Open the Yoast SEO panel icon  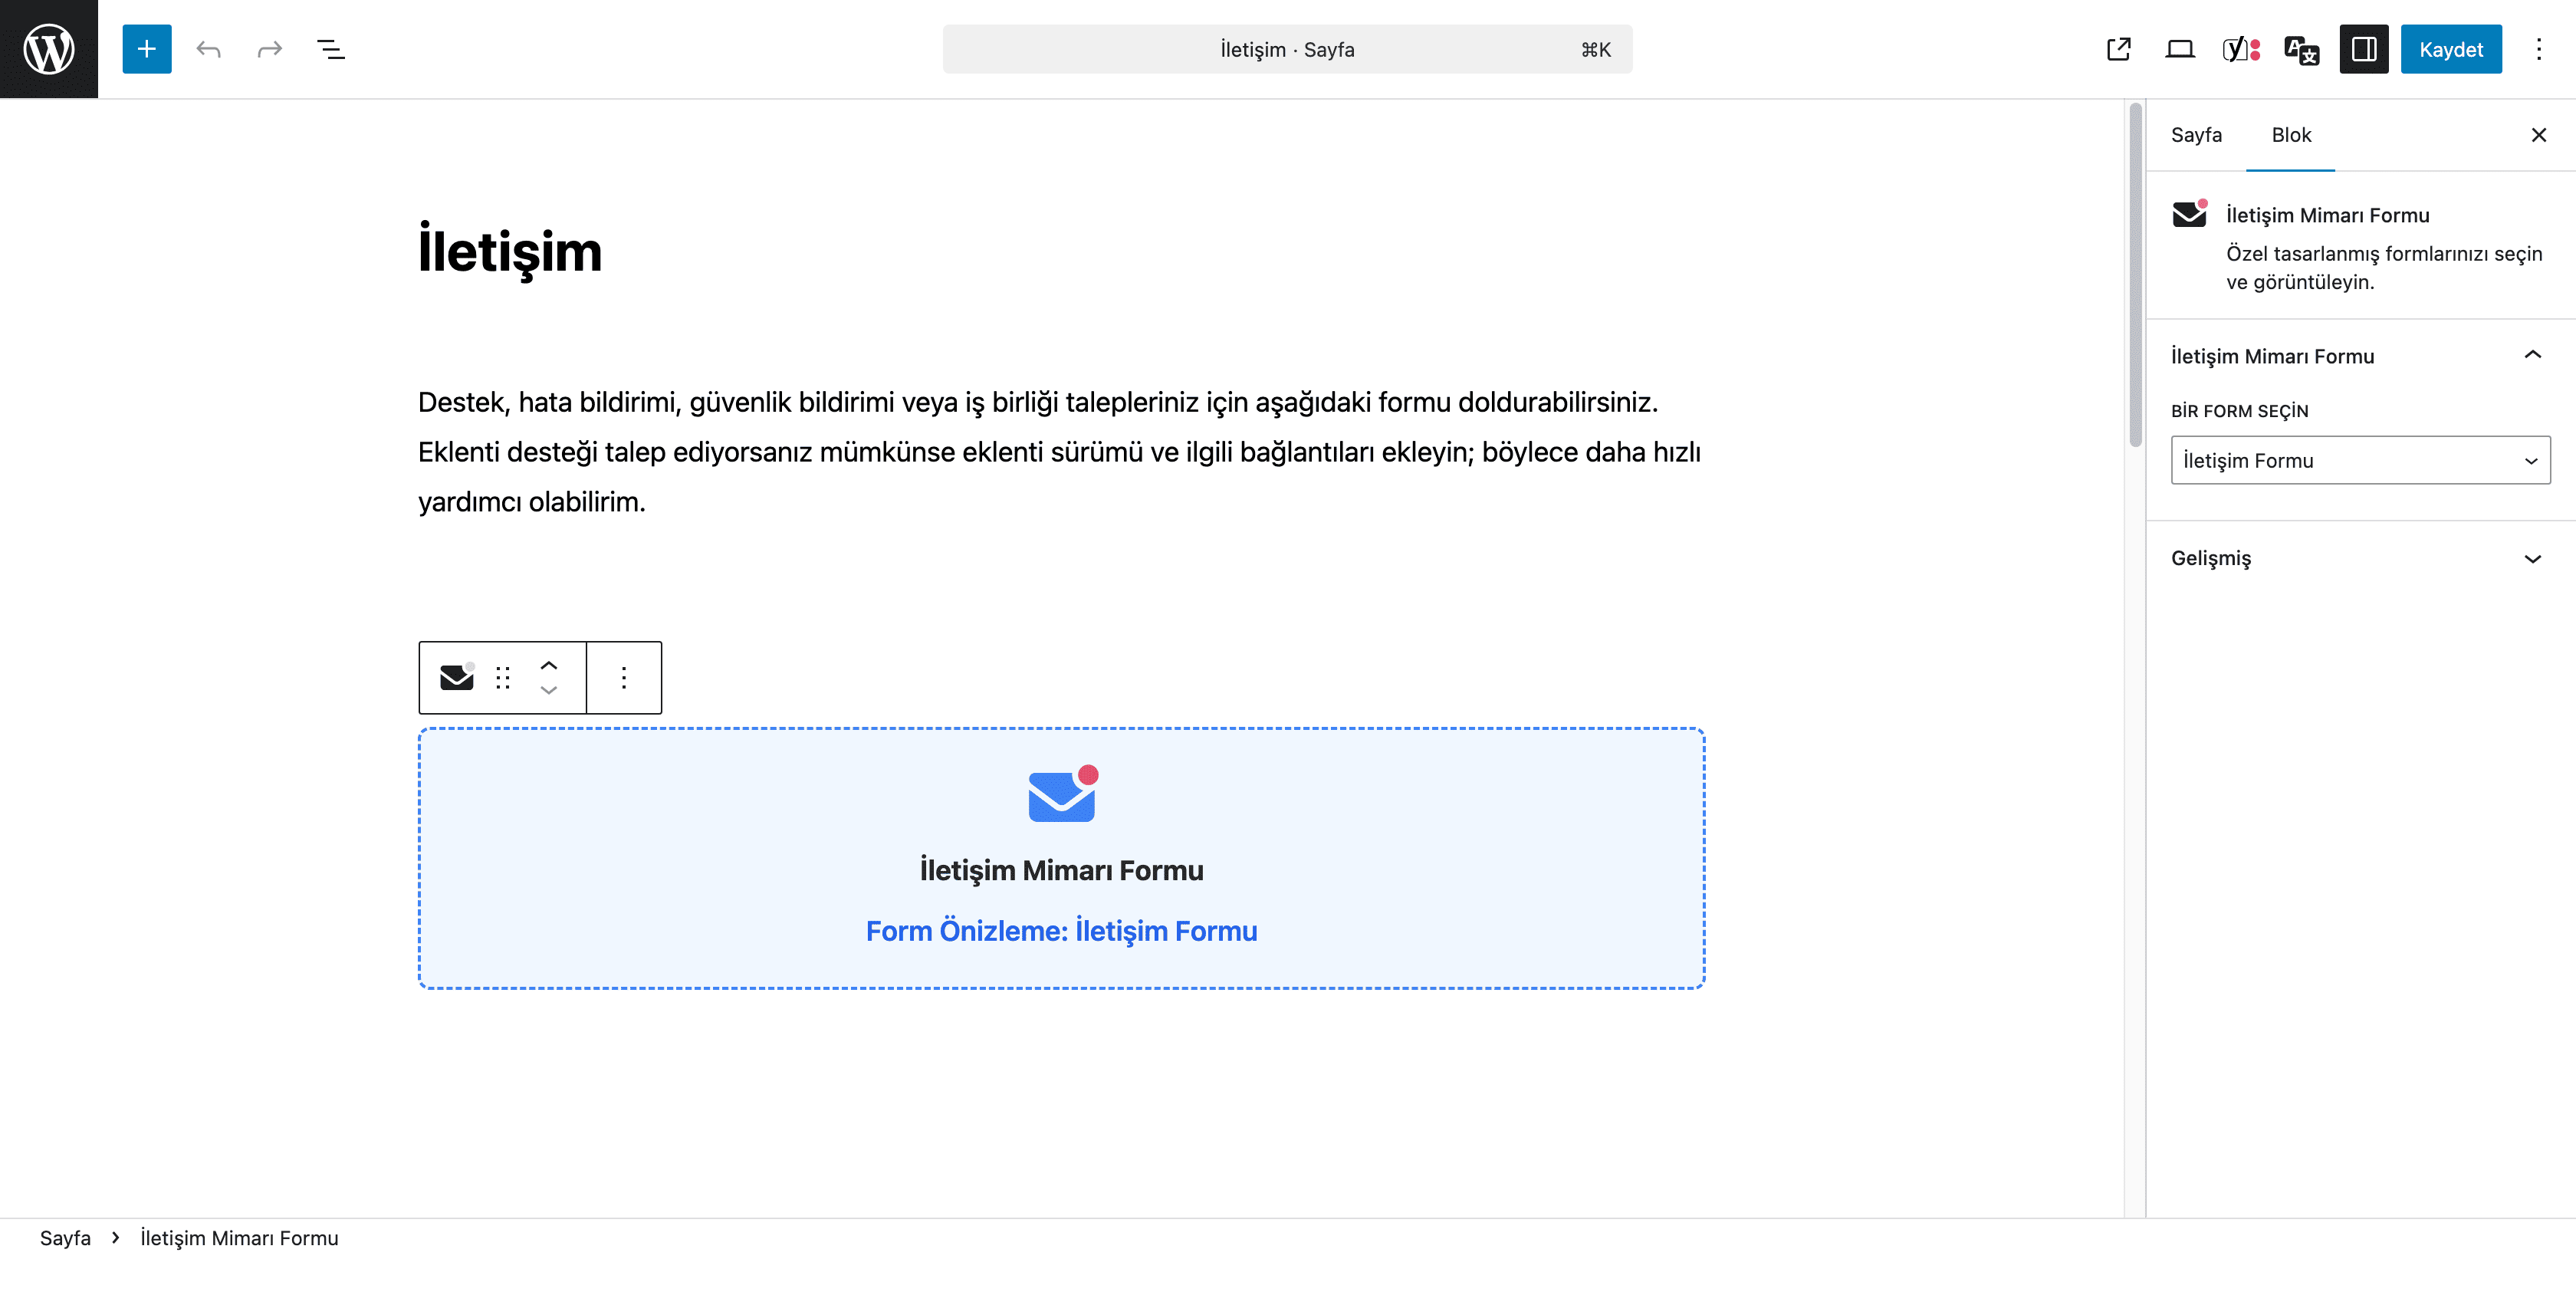(x=2241, y=49)
